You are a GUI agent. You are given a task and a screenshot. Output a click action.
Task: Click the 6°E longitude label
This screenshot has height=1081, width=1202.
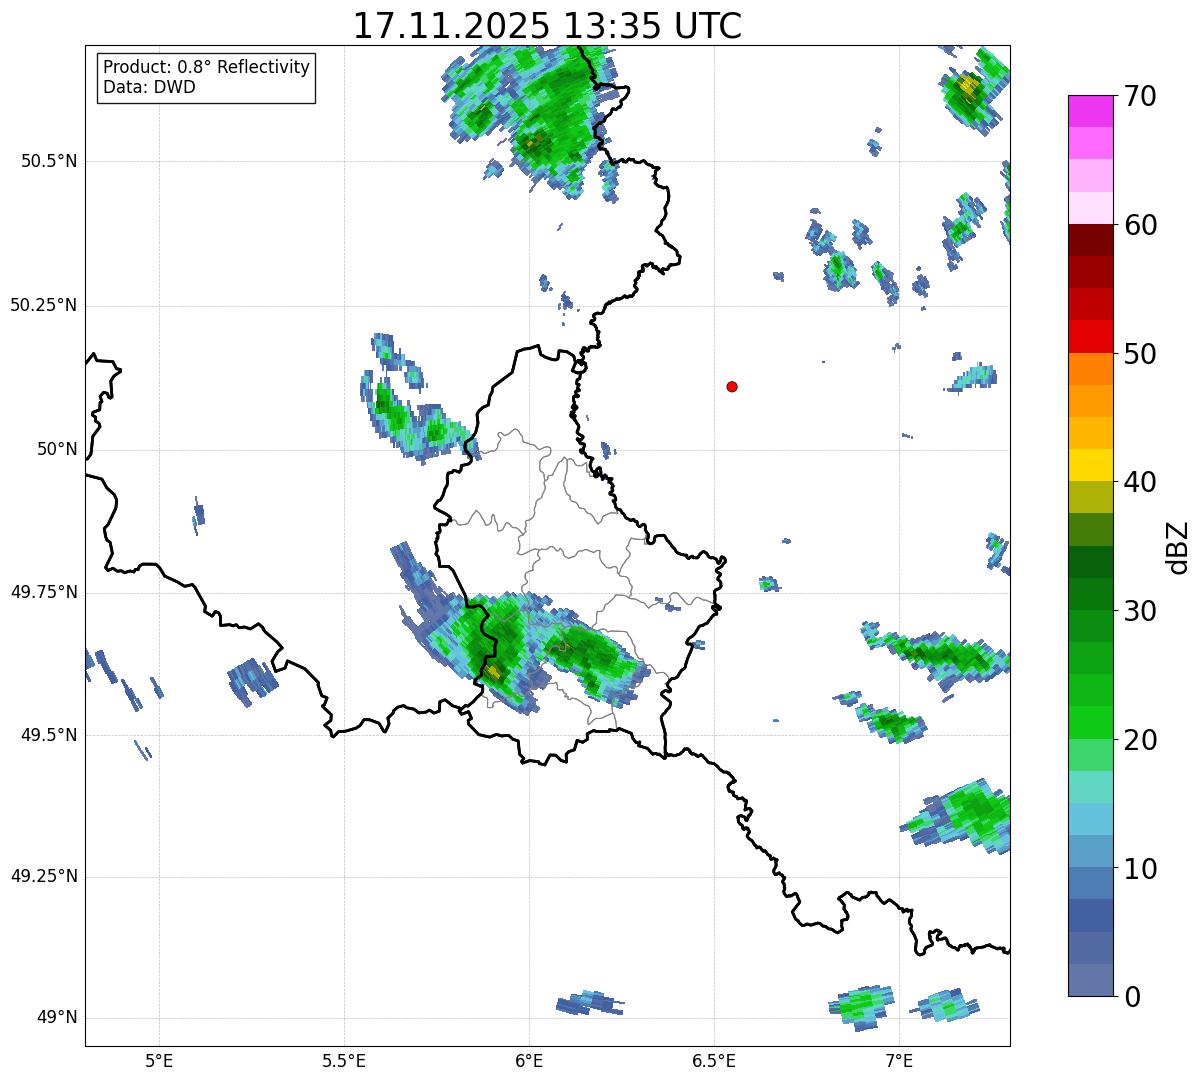pyautogui.click(x=529, y=1060)
